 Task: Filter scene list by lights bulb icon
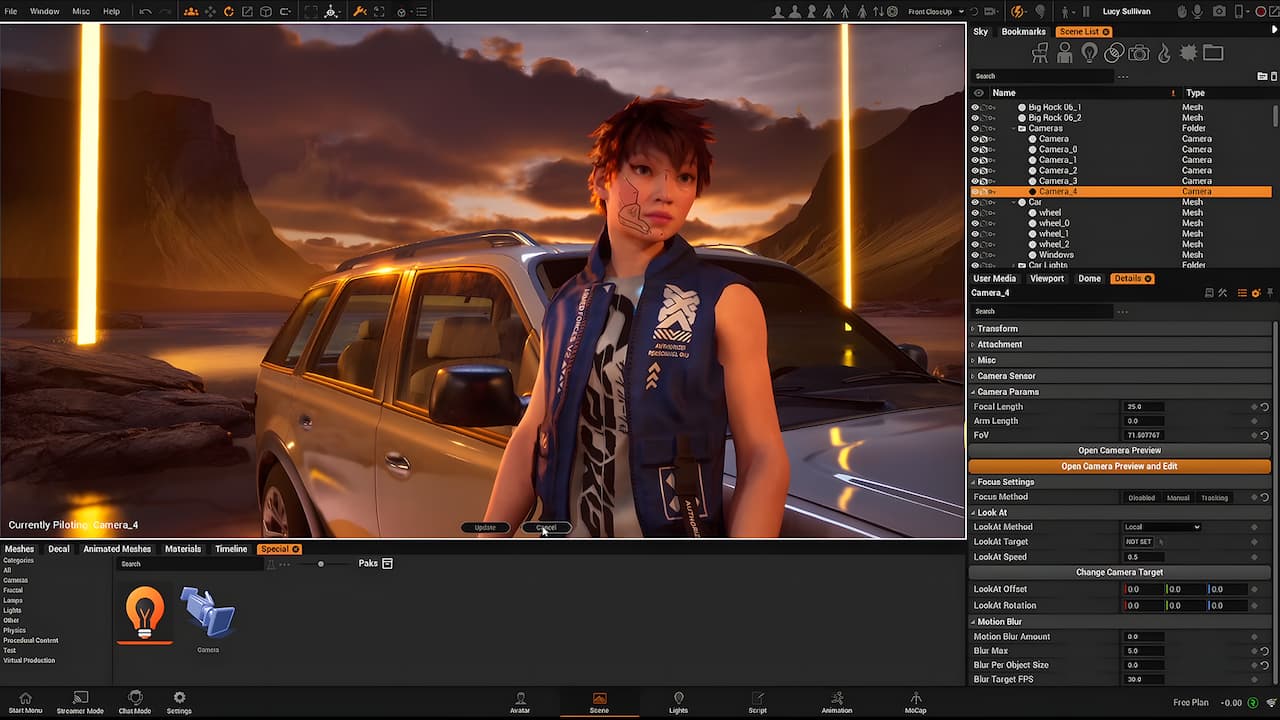pos(1090,53)
